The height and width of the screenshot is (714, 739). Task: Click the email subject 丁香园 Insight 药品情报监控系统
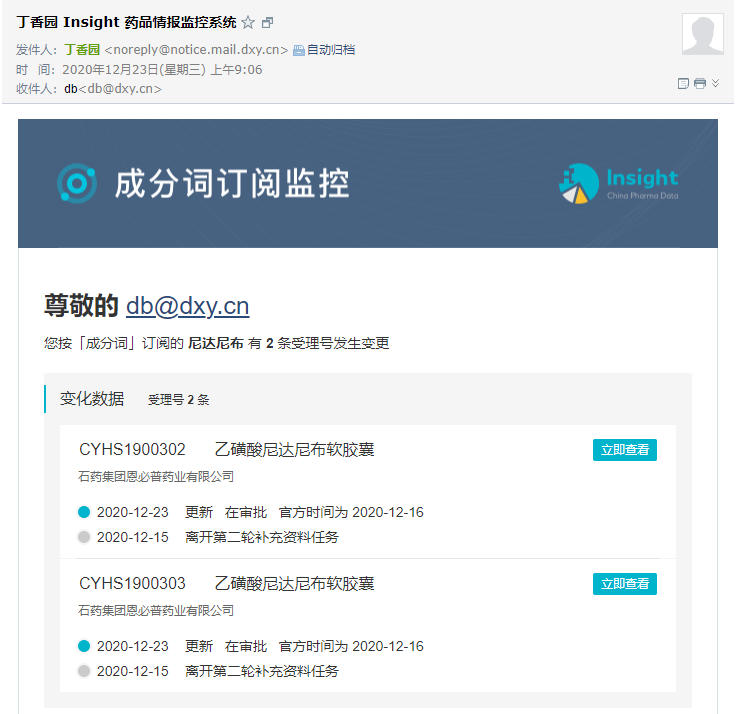(126, 22)
